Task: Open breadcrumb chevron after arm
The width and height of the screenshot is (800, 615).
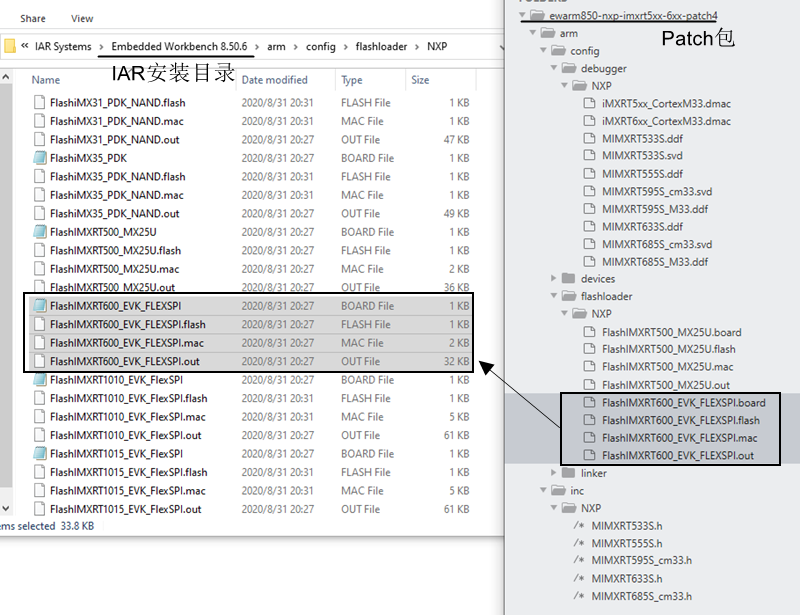Action: (x=295, y=47)
